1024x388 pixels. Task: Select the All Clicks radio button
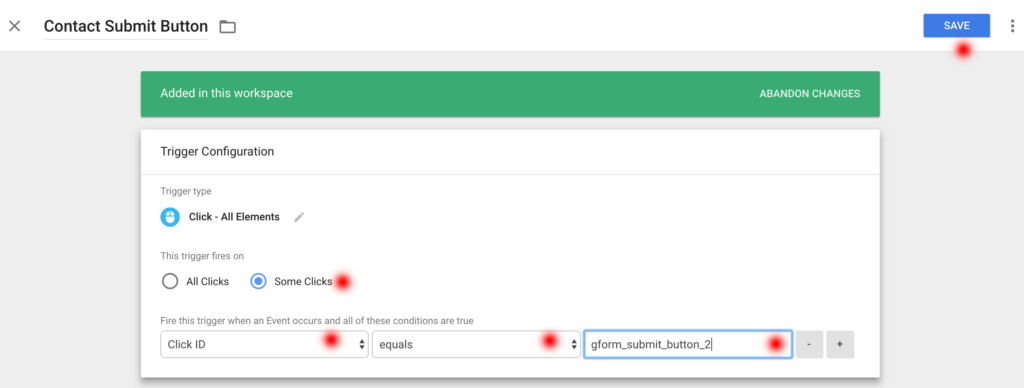tap(170, 282)
